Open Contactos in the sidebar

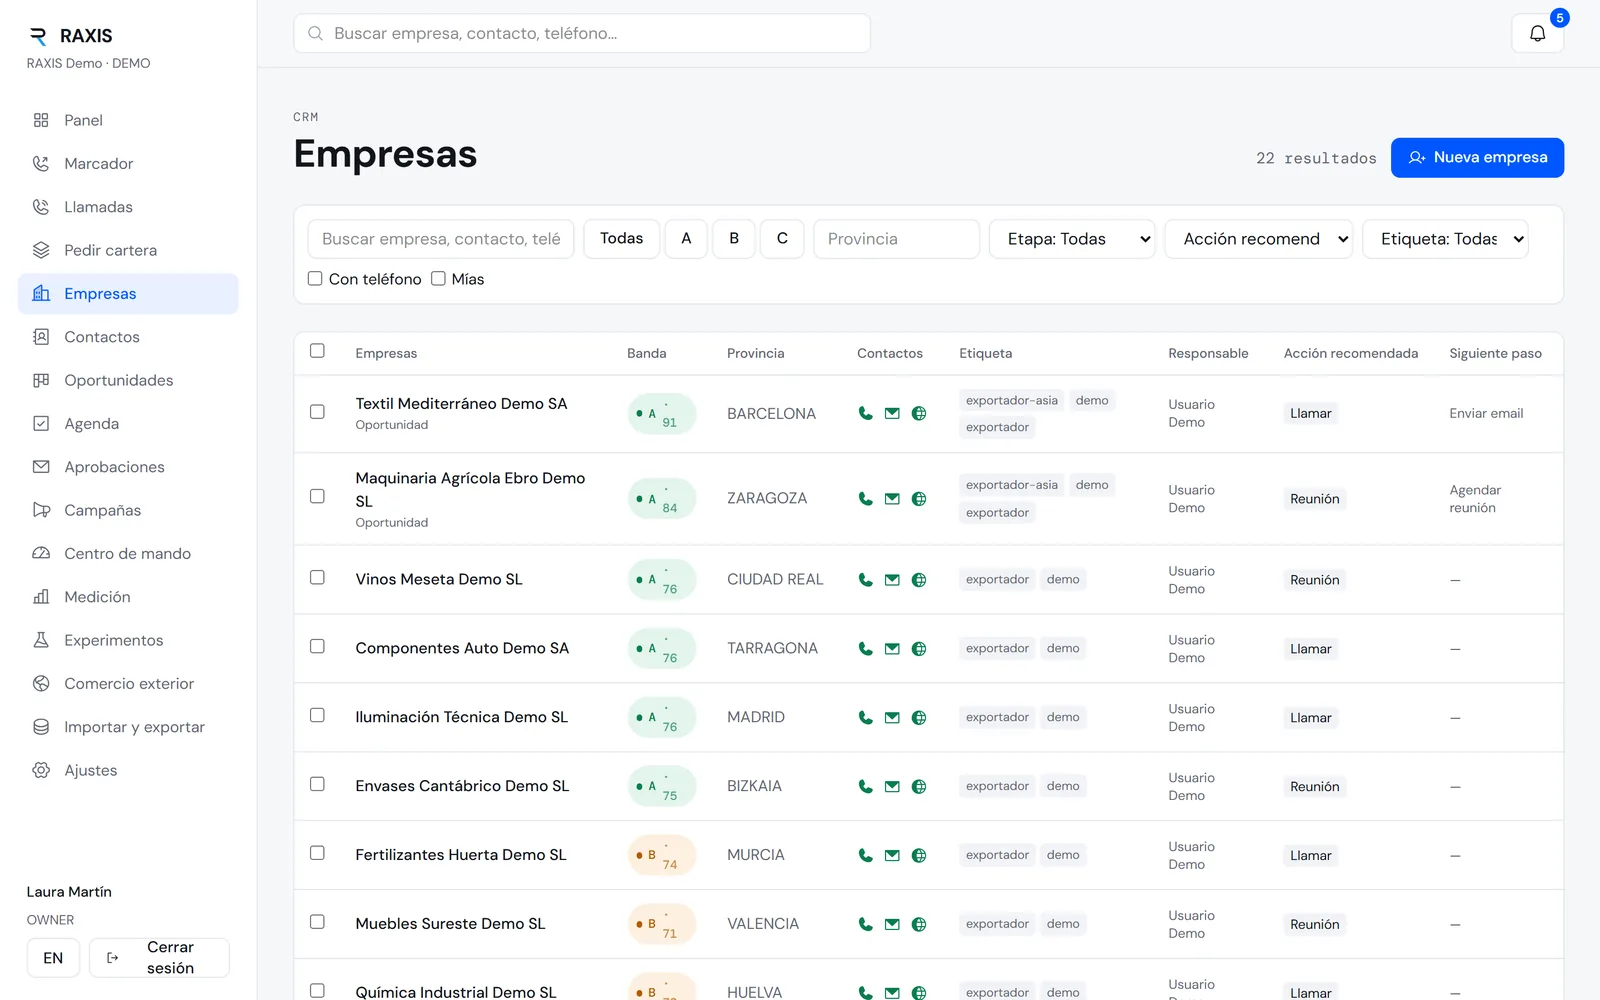tap(128, 337)
